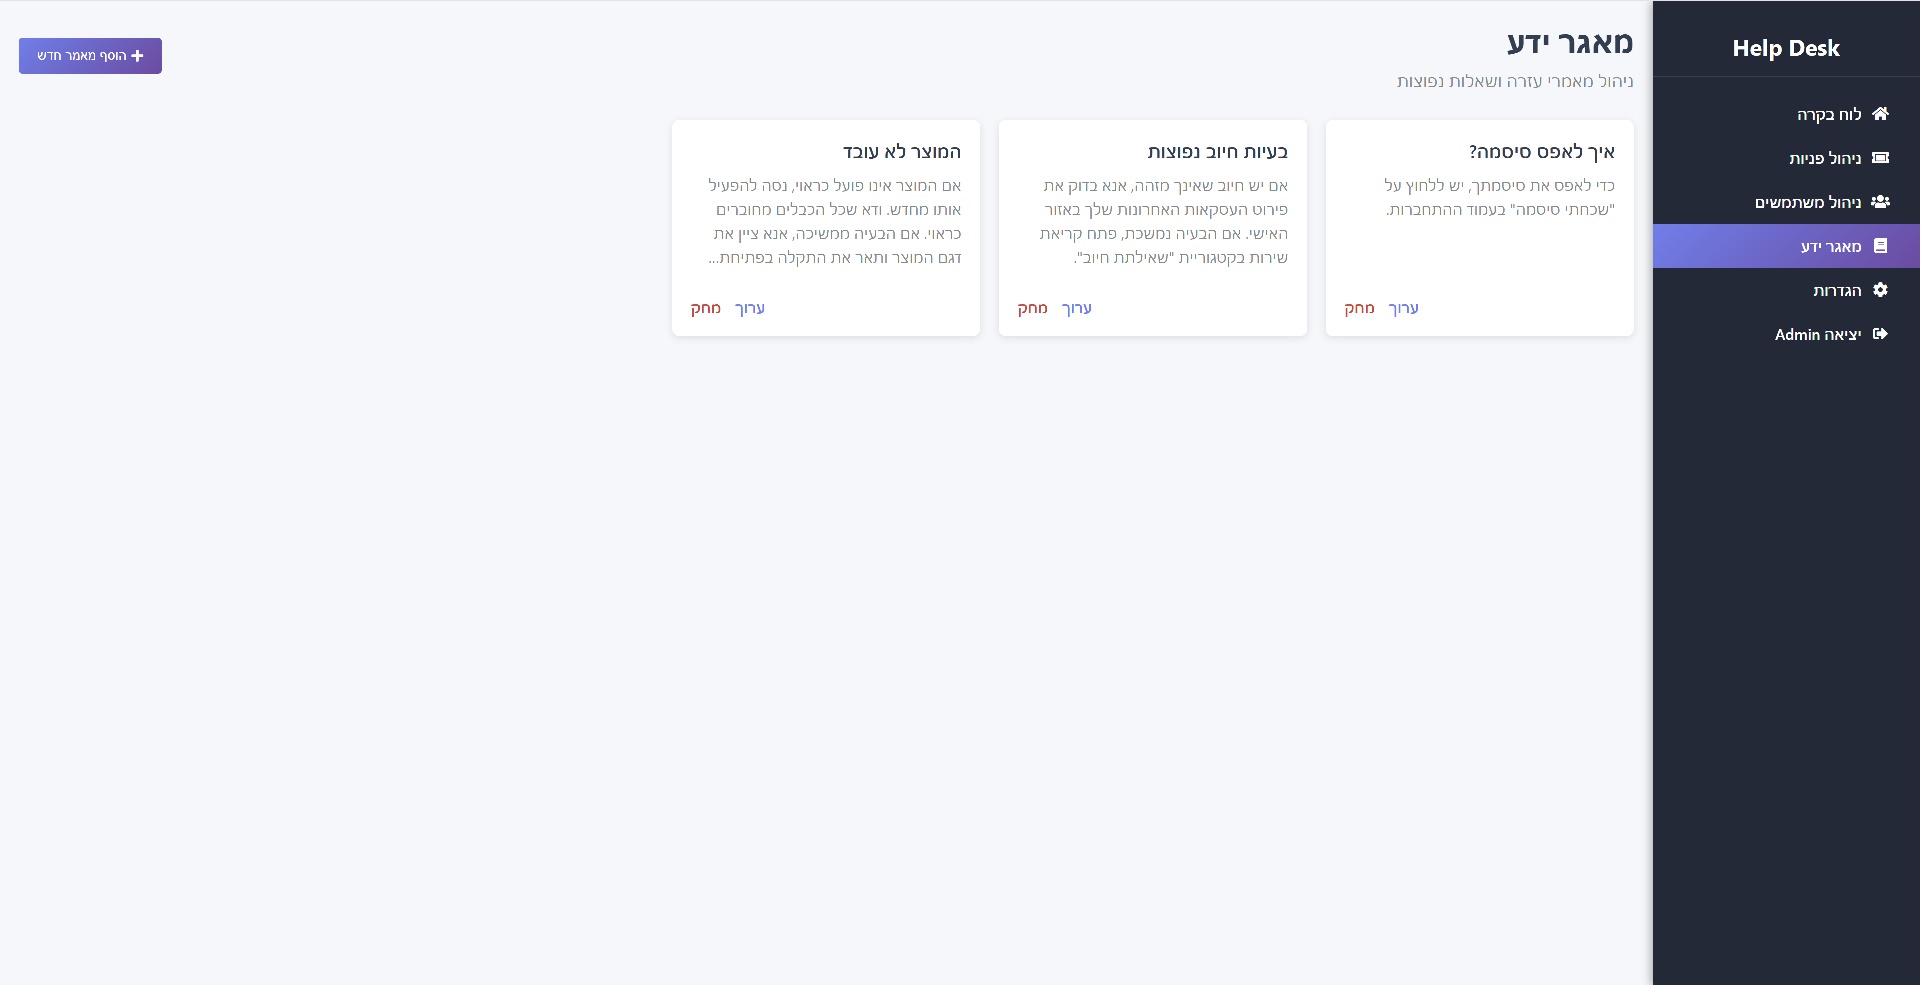The height and width of the screenshot is (985, 1921).
Task: Click the gear icon beside הגדרות
Action: 1880,290
